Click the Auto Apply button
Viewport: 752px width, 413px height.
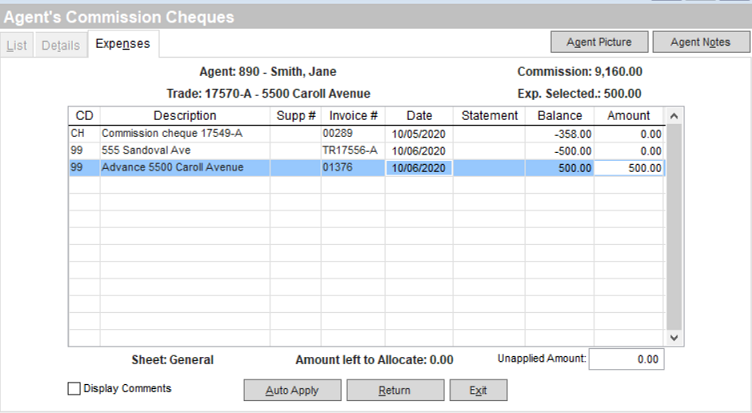291,390
